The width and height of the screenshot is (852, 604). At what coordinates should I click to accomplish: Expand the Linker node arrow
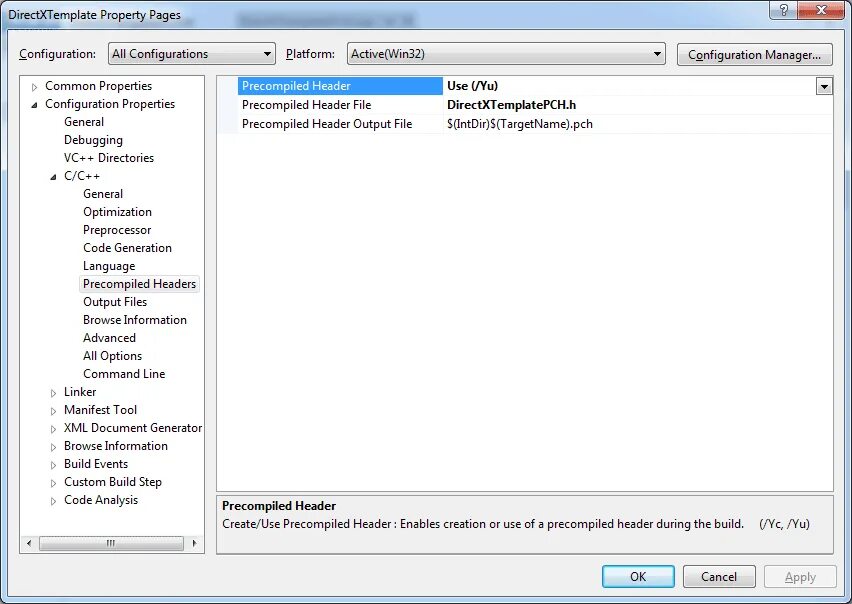(53, 393)
